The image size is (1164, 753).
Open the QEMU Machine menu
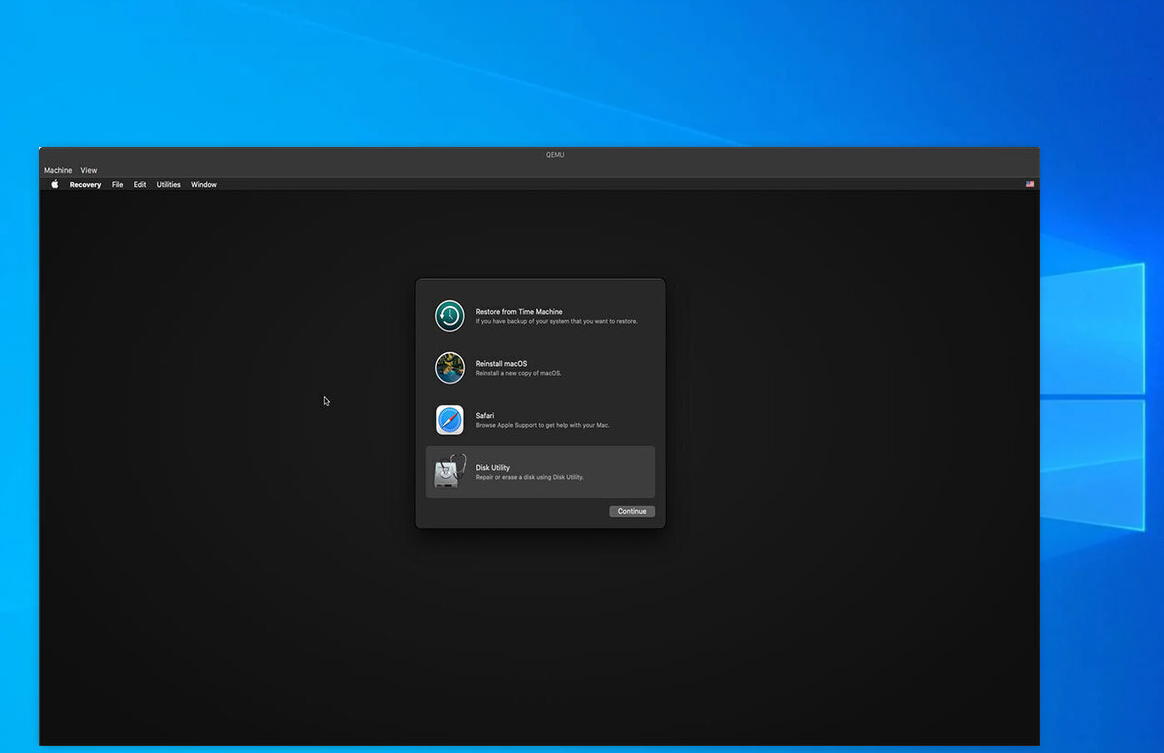(x=58, y=170)
